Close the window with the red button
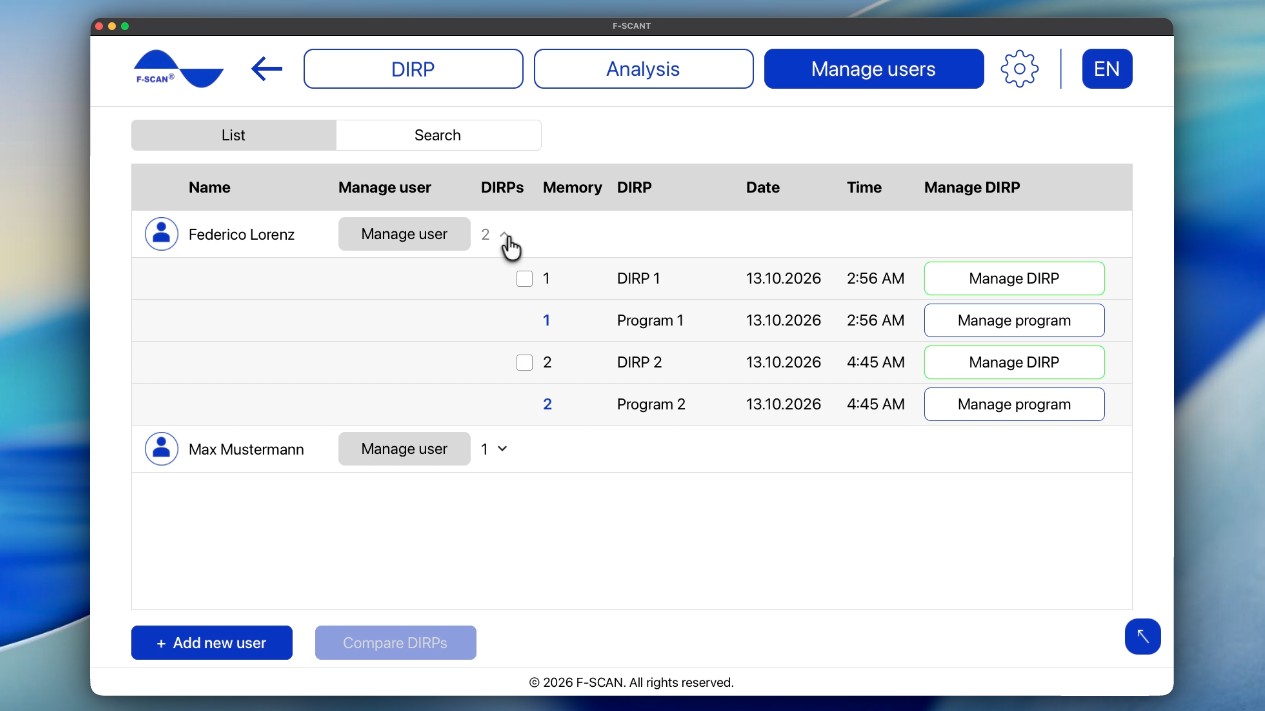 point(99,26)
